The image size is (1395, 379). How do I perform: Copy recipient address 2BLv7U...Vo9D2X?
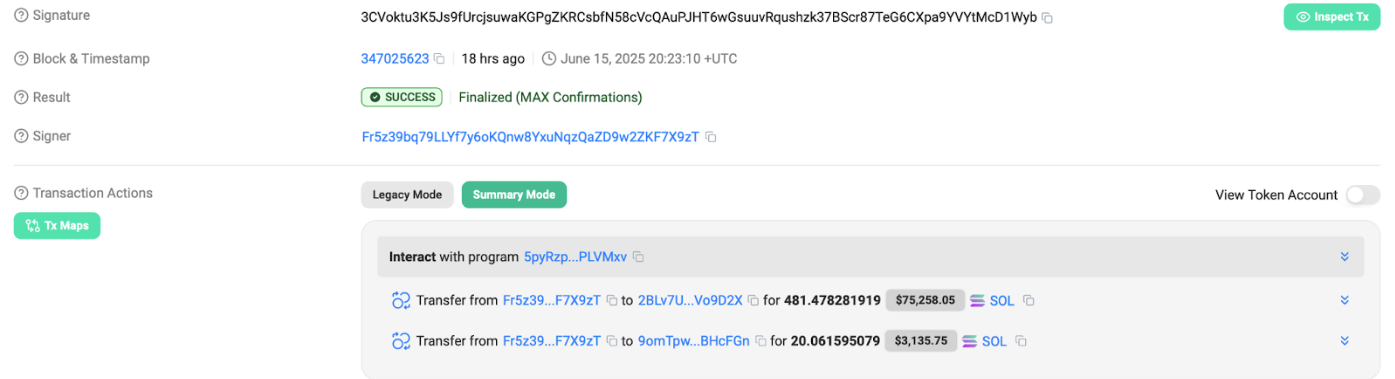[x=754, y=300]
